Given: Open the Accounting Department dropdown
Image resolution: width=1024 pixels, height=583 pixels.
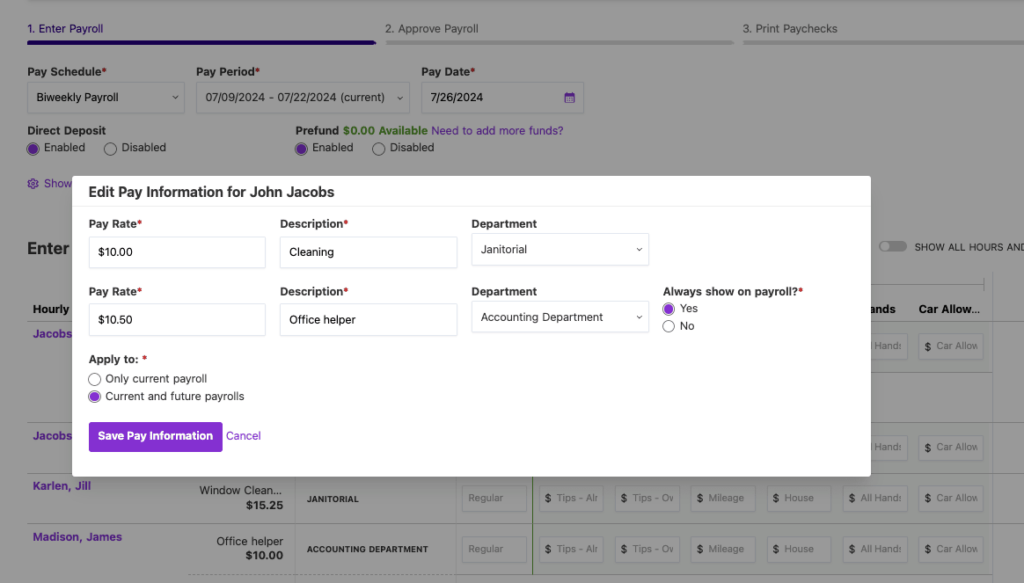Looking at the screenshot, I should pos(560,317).
